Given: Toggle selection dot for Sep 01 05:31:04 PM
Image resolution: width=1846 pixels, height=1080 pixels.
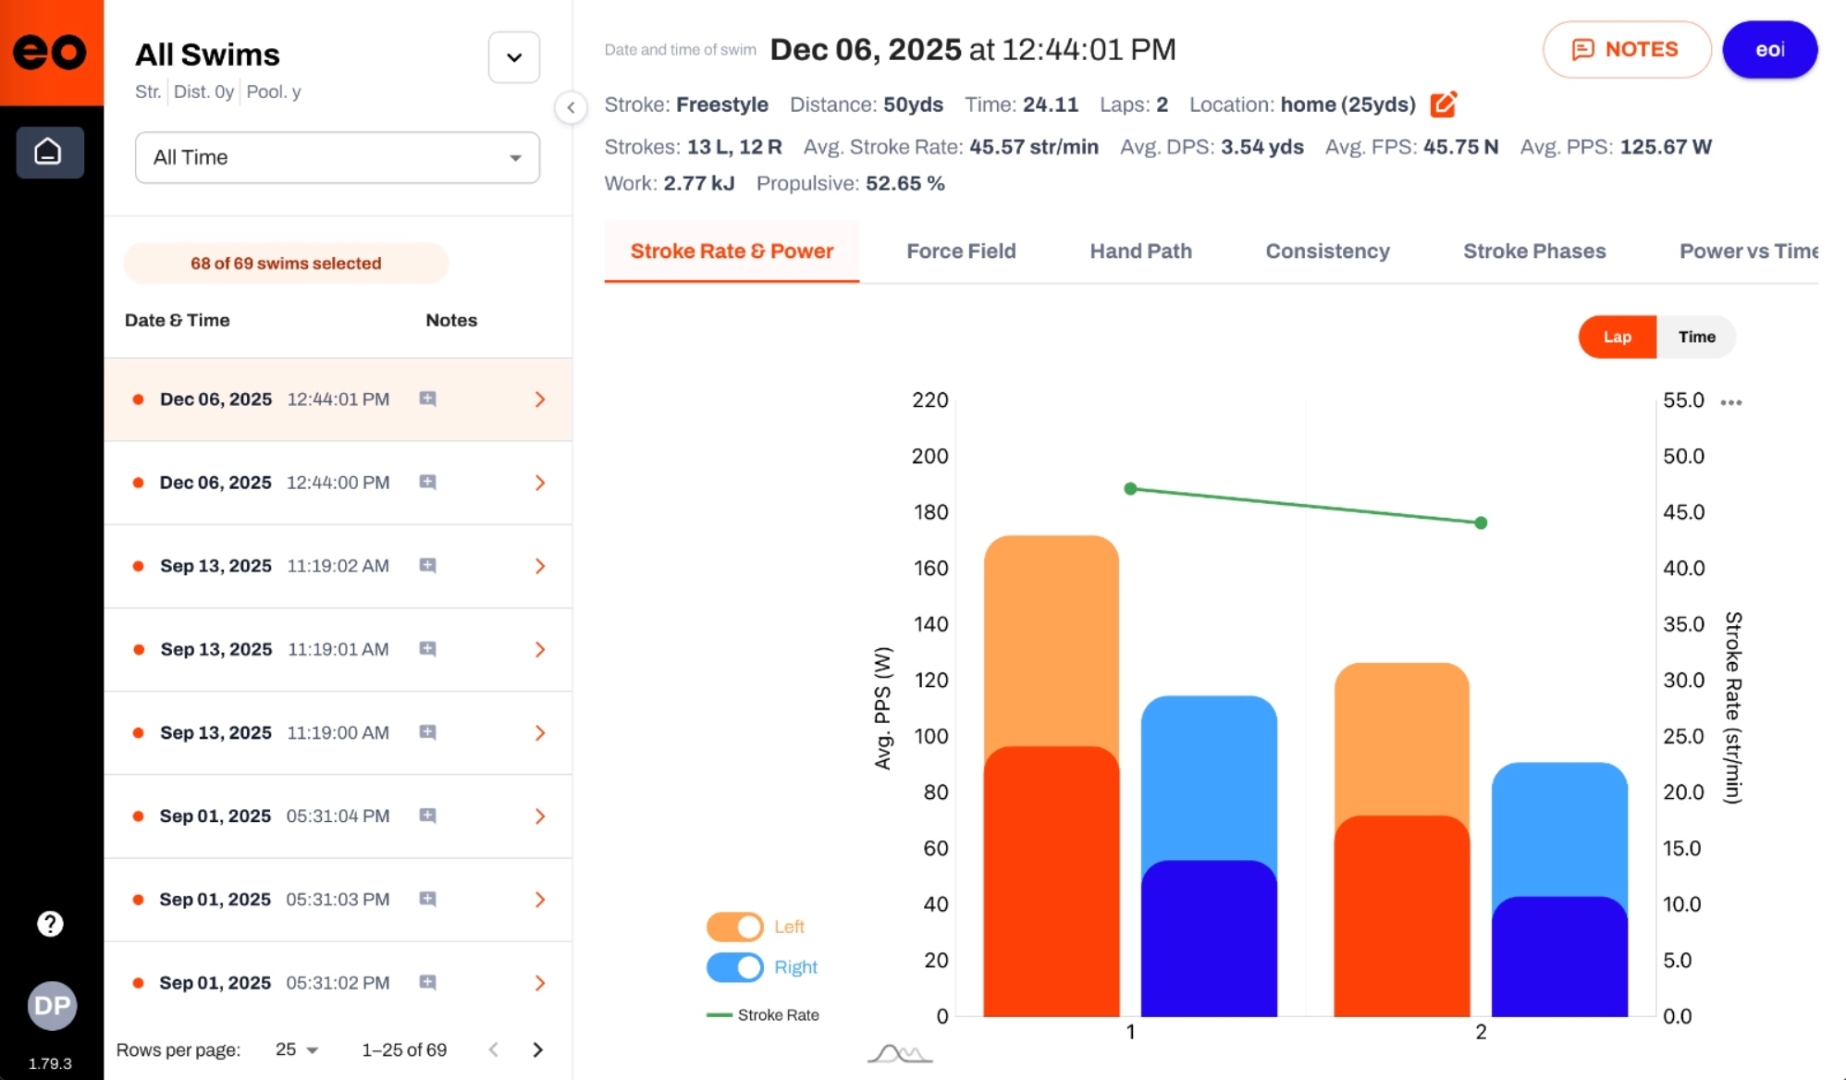Looking at the screenshot, I should tap(138, 816).
